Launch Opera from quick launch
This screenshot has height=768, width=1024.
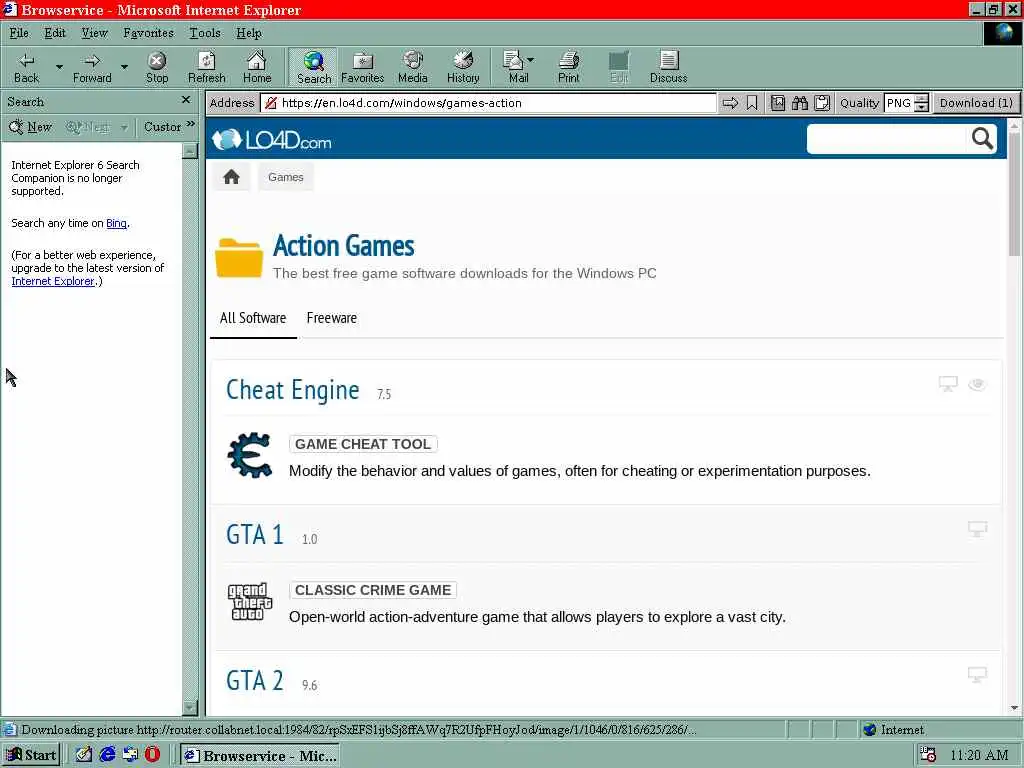coord(152,755)
